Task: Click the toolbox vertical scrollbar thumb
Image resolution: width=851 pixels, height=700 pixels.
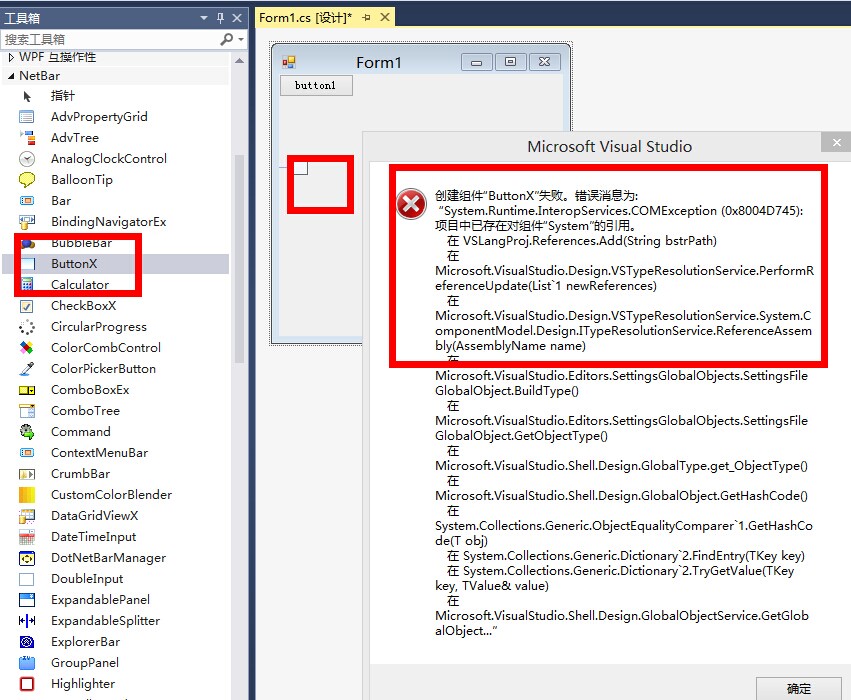Action: (x=239, y=258)
